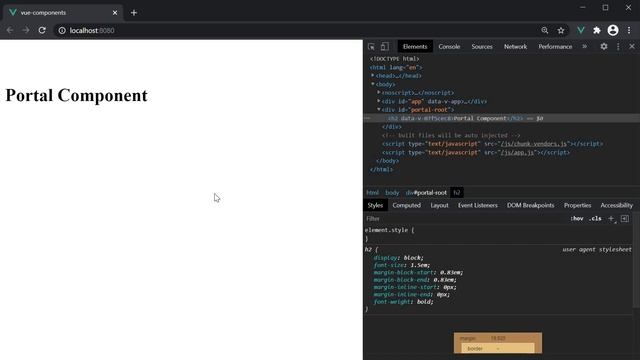Screen dimensions: 640x360
Task: Open the Vue devtools extension icon
Action: [580, 30]
